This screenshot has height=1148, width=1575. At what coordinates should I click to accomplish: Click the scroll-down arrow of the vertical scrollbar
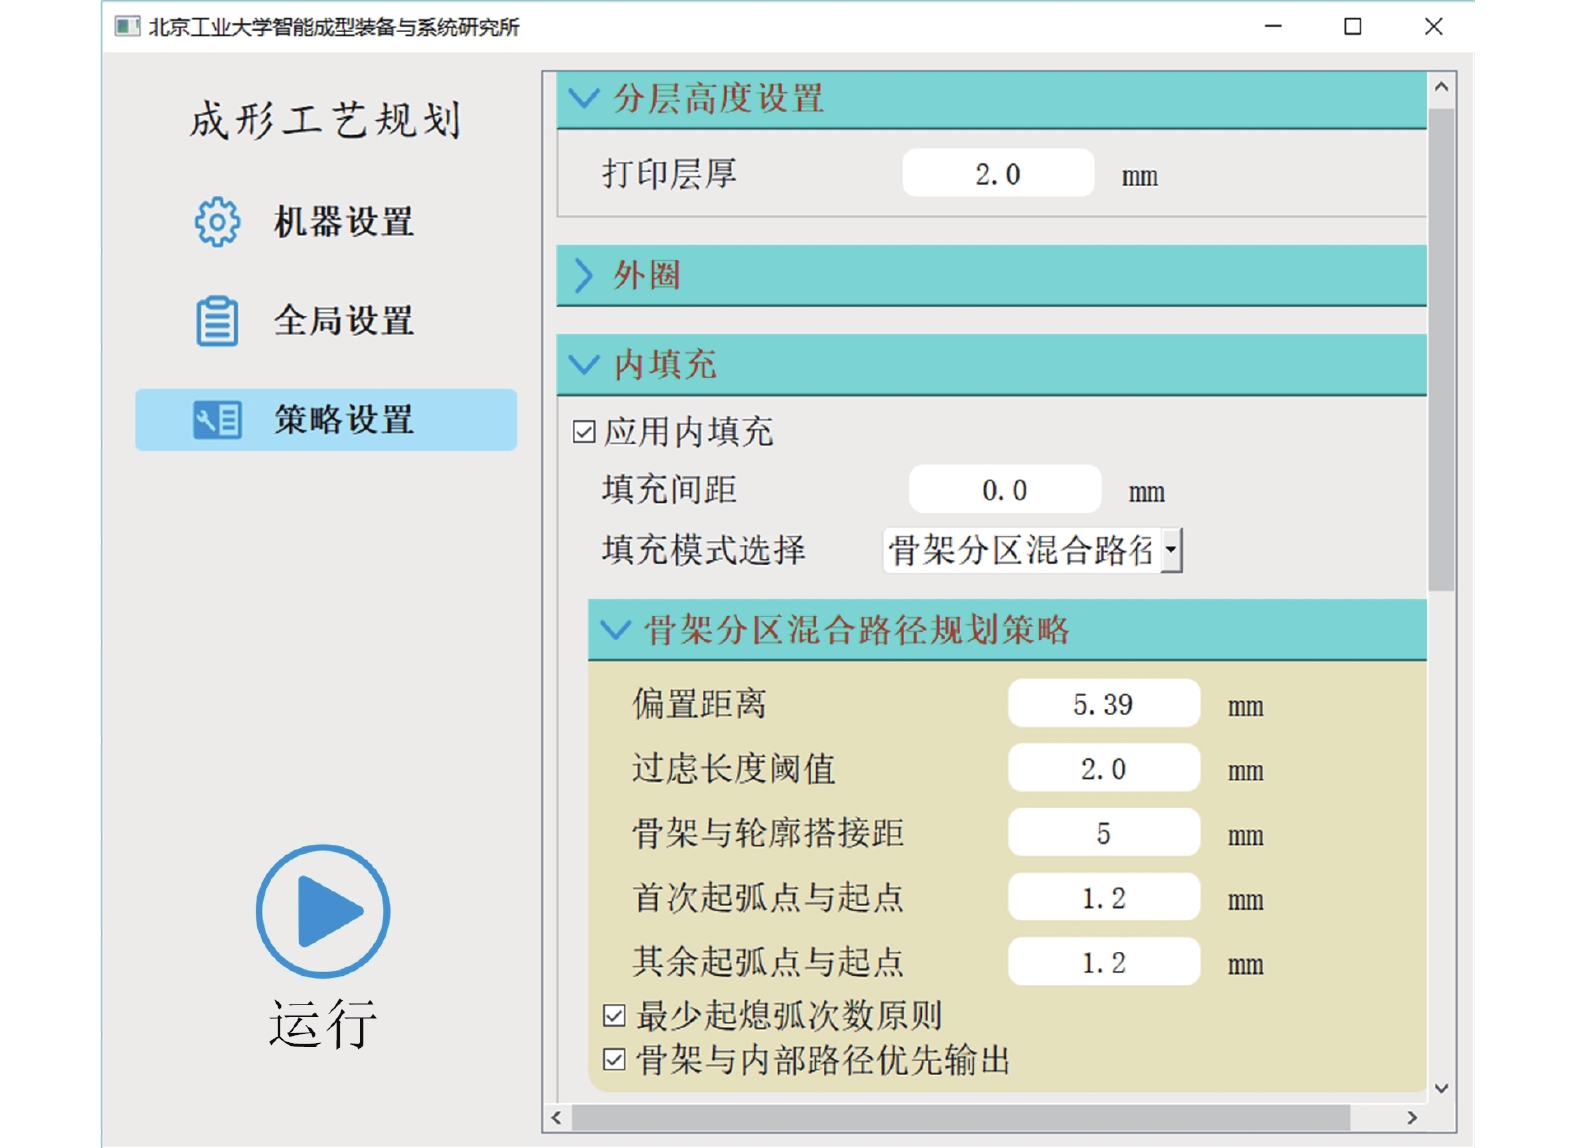1441,1088
